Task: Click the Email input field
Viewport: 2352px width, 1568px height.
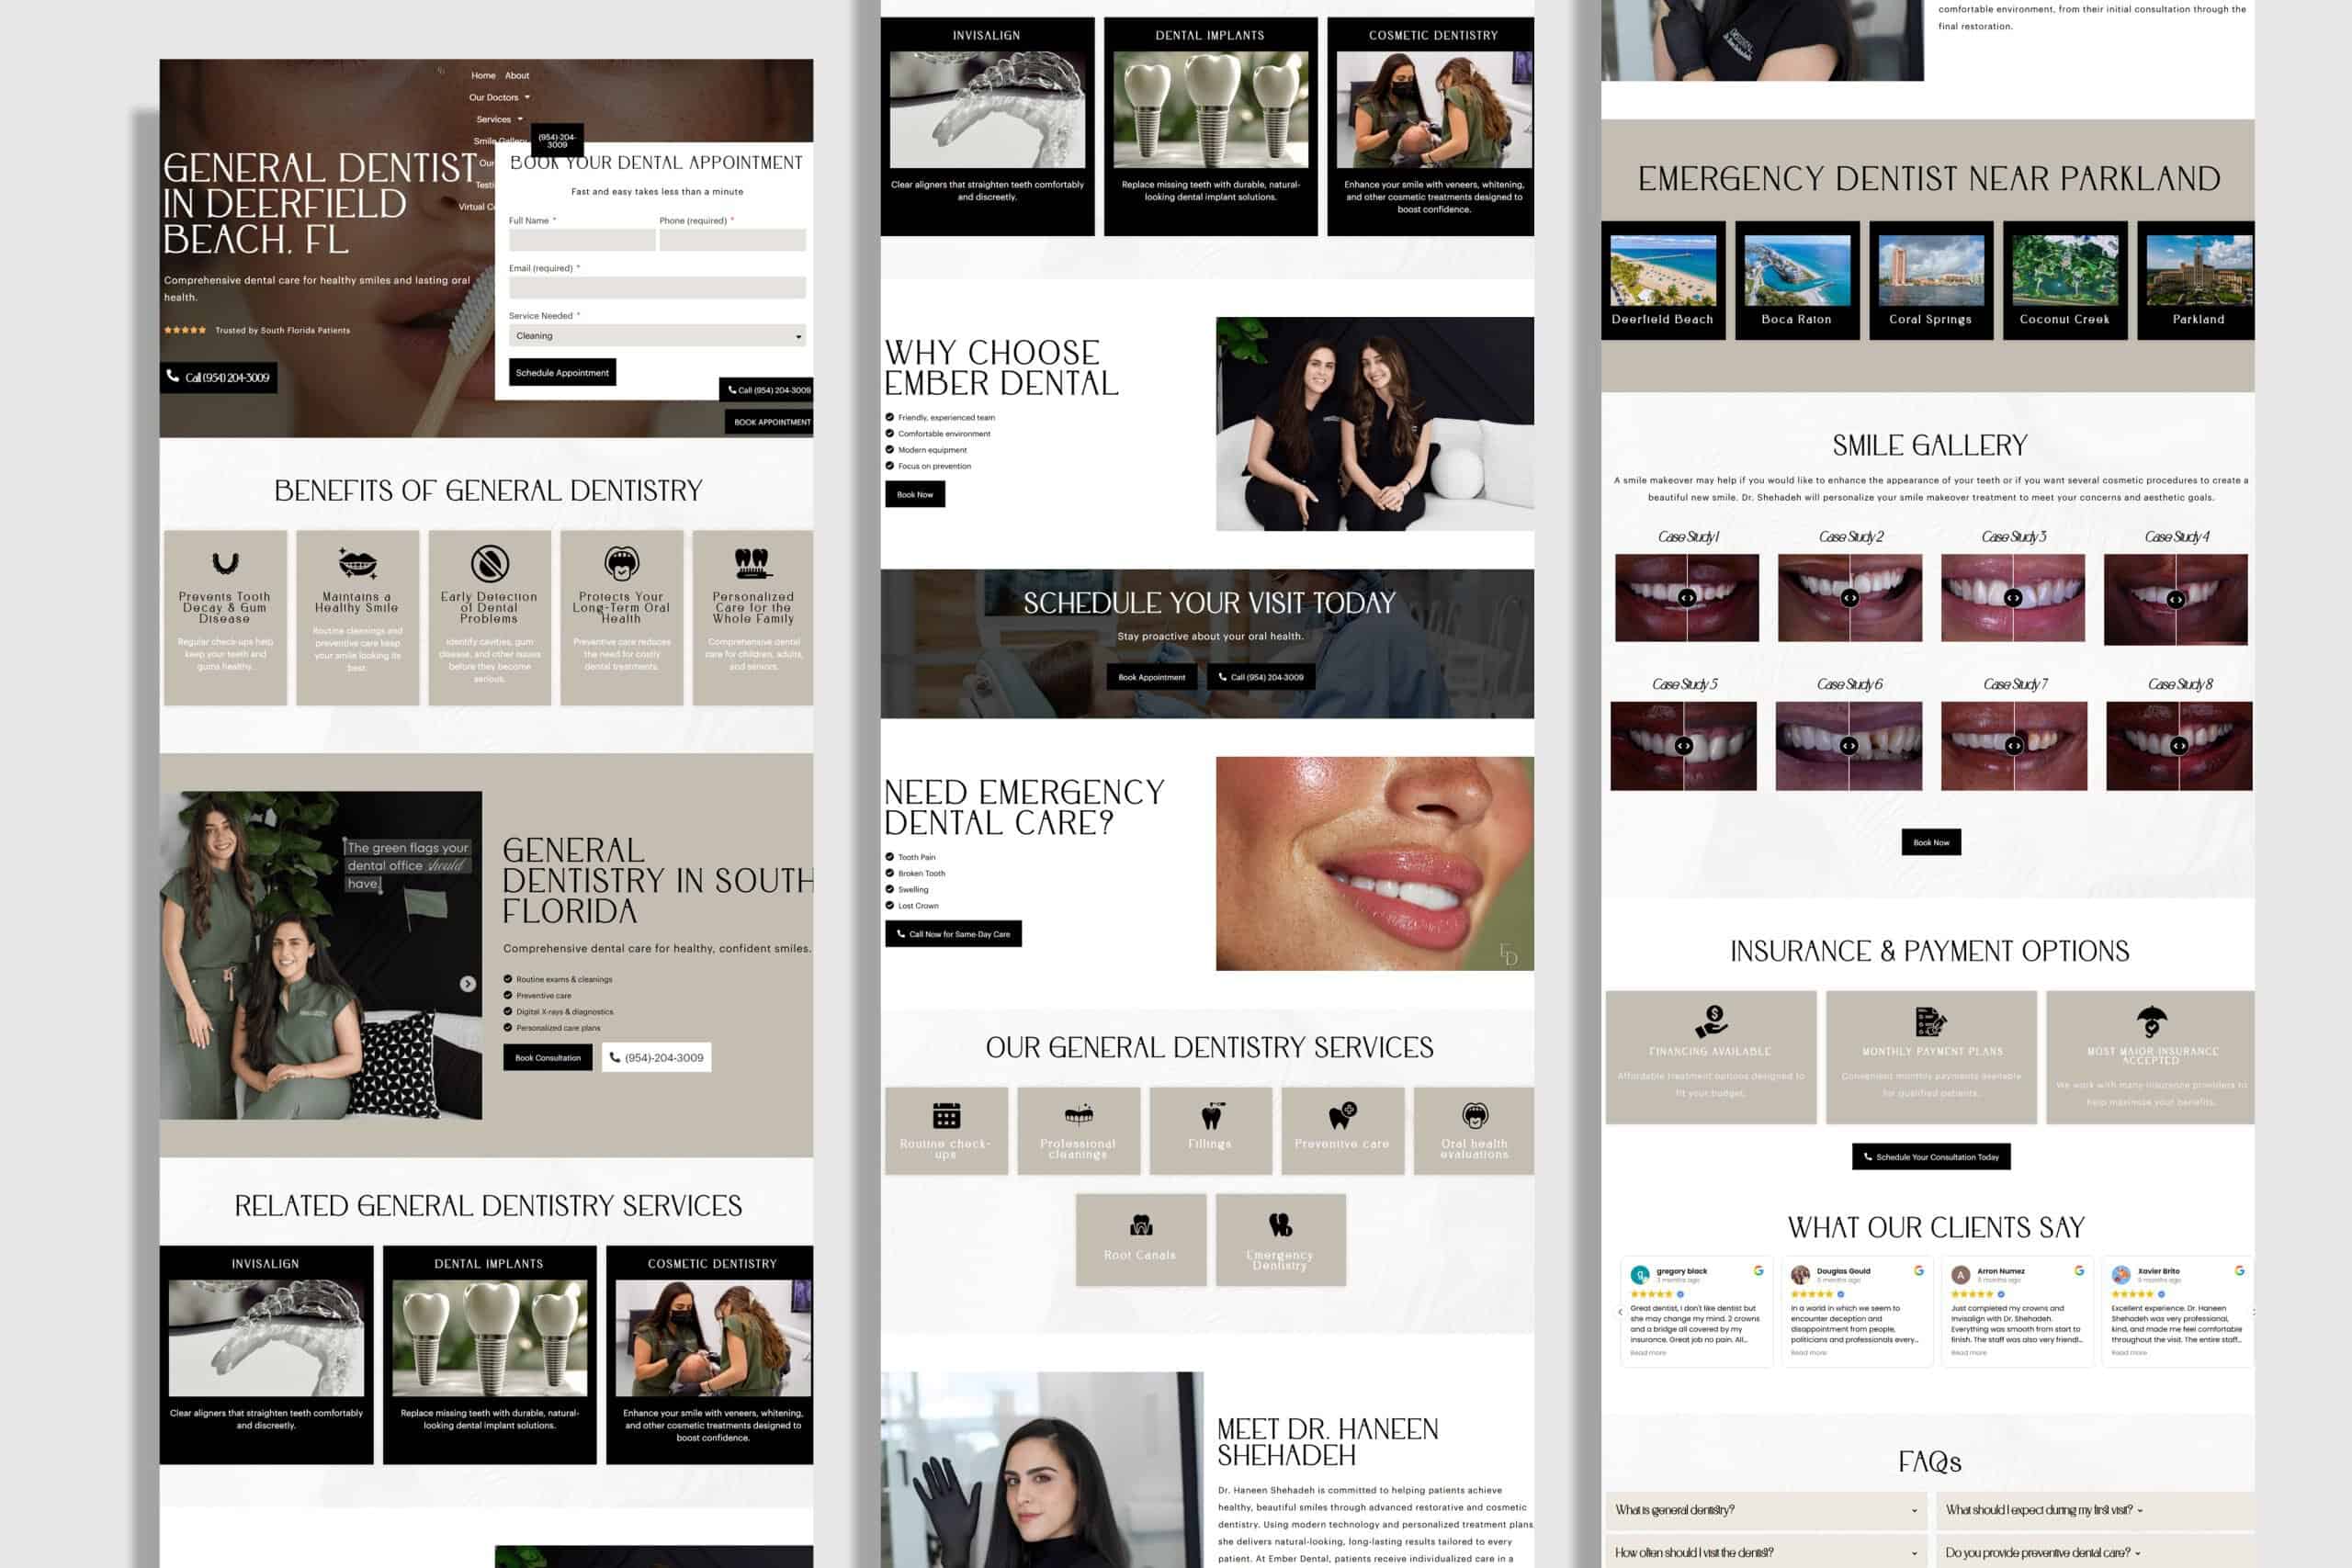Action: coord(657,288)
